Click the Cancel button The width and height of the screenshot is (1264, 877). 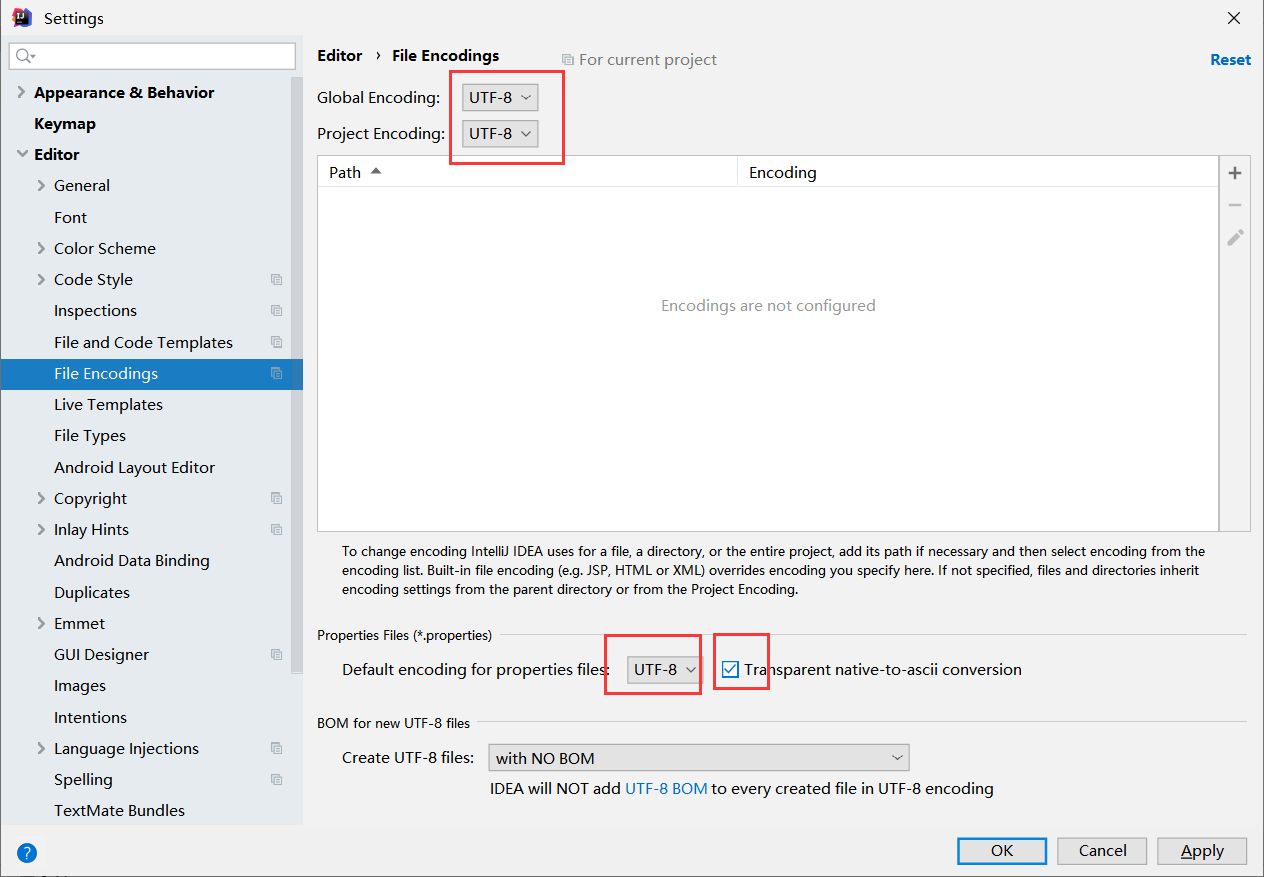1103,851
